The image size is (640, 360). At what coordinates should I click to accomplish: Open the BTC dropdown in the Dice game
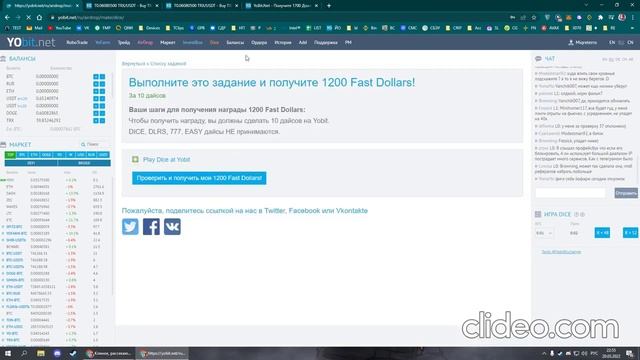[544, 233]
